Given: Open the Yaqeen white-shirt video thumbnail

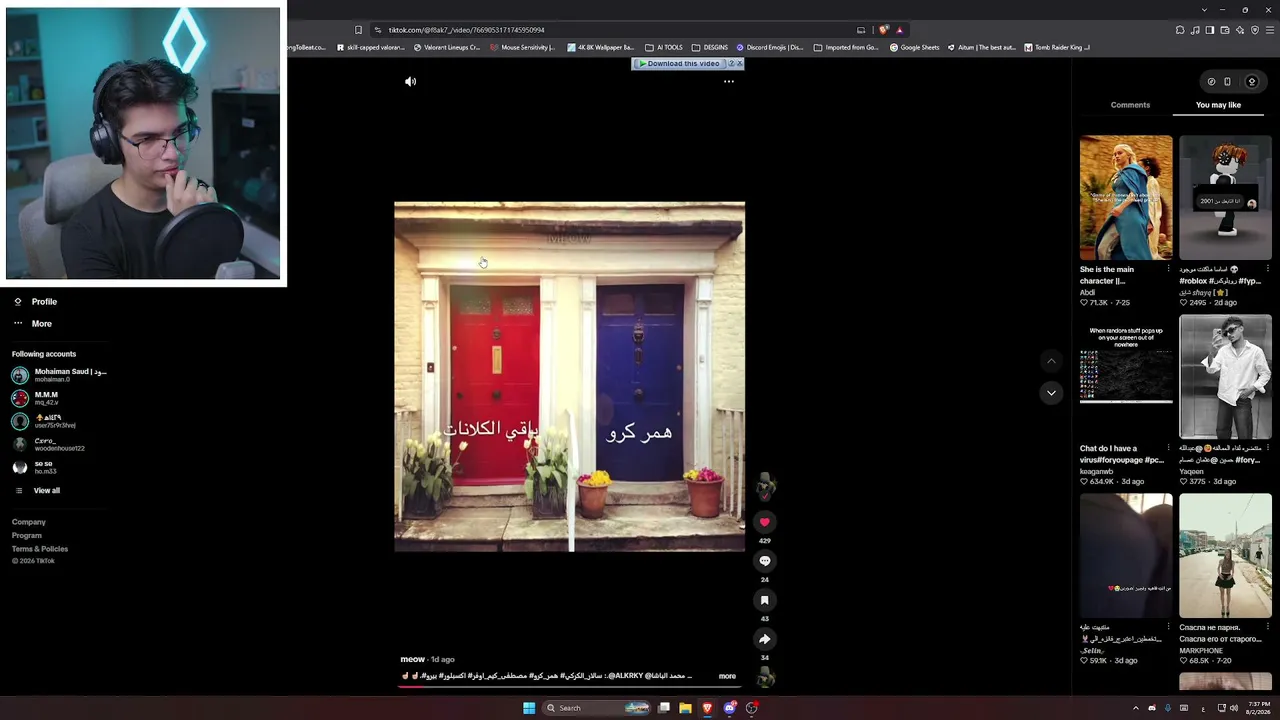Looking at the screenshot, I should point(1226,377).
